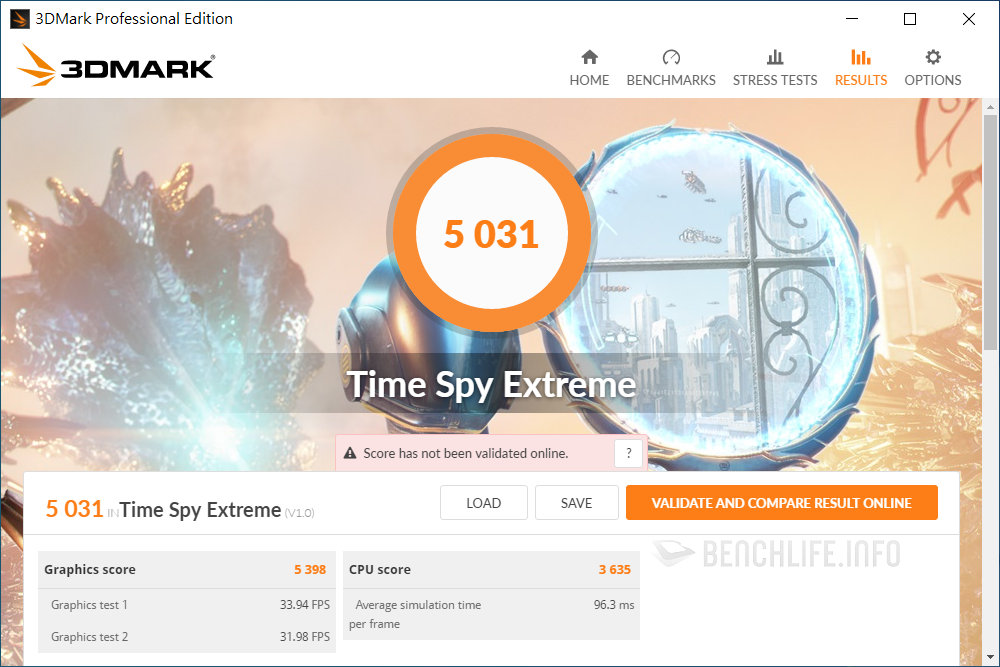Click the 'Graphics score' label
Image resolution: width=1000 pixels, height=667 pixels.
point(90,569)
